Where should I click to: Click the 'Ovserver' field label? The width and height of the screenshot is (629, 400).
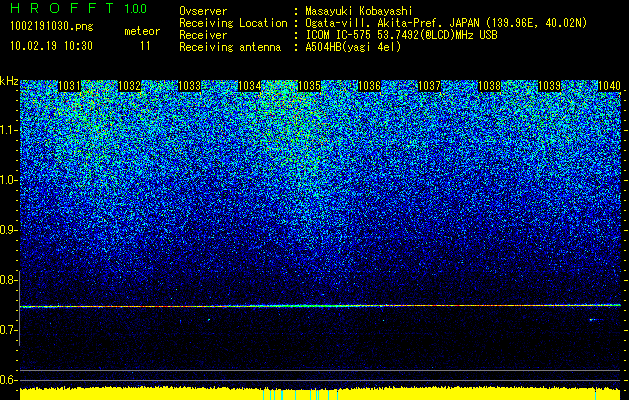coord(203,11)
